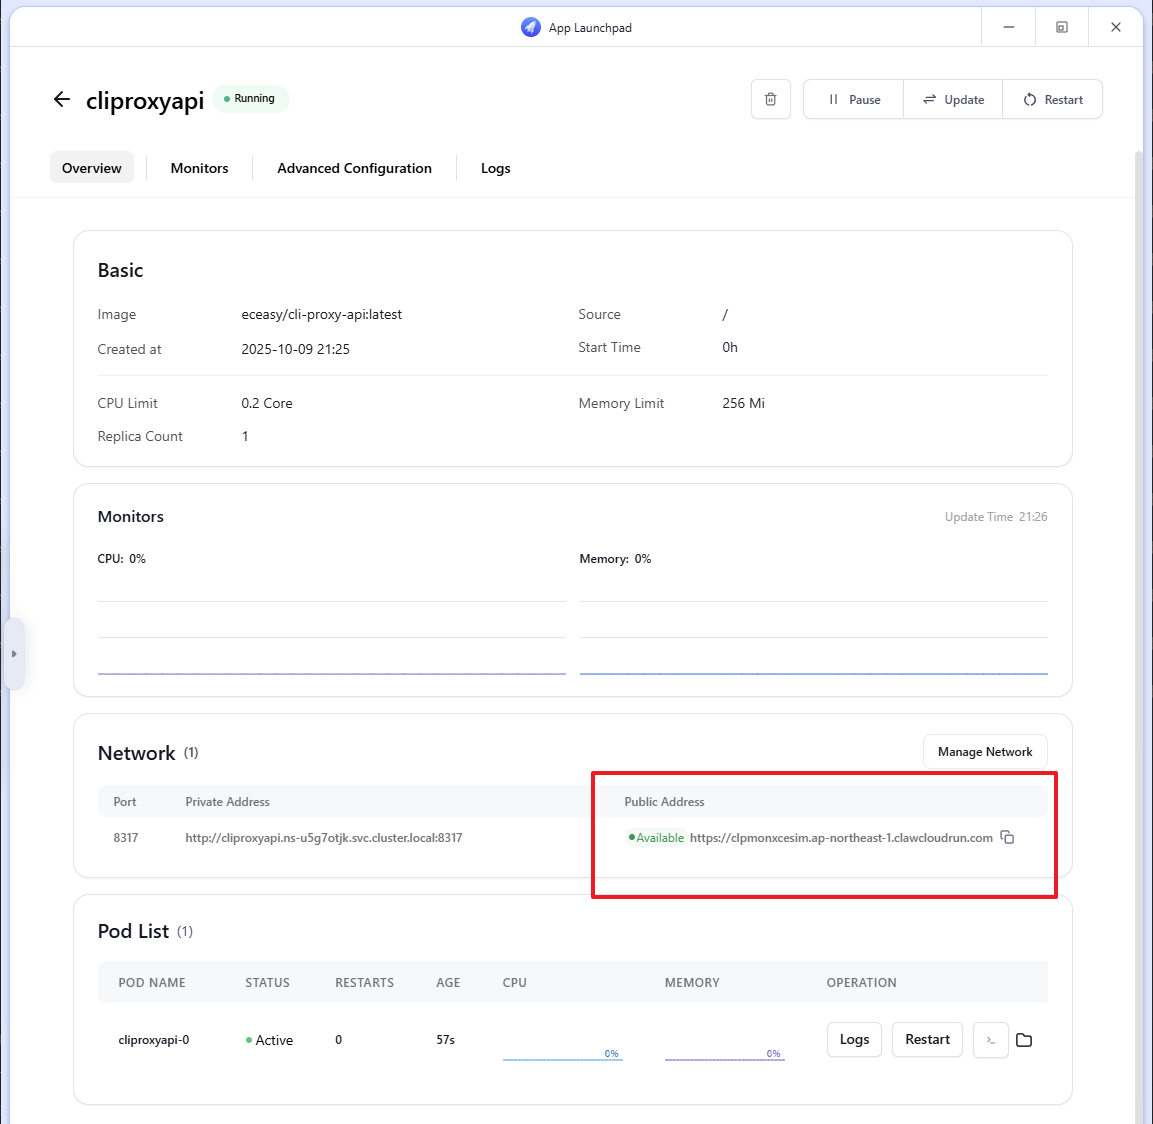Delete the app using the trash icon
Screen dimensions: 1153x1124
coord(770,99)
